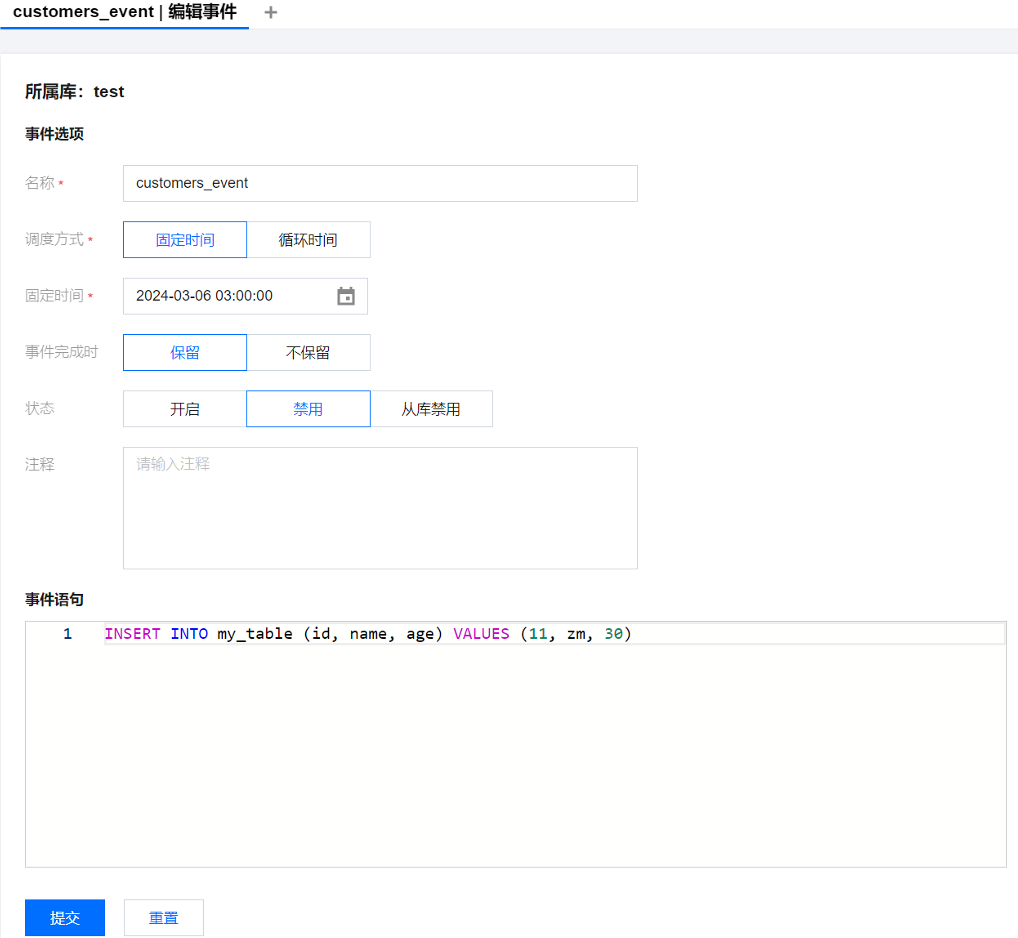Set status to 禁用
The image size is (1018, 938).
(x=308, y=409)
